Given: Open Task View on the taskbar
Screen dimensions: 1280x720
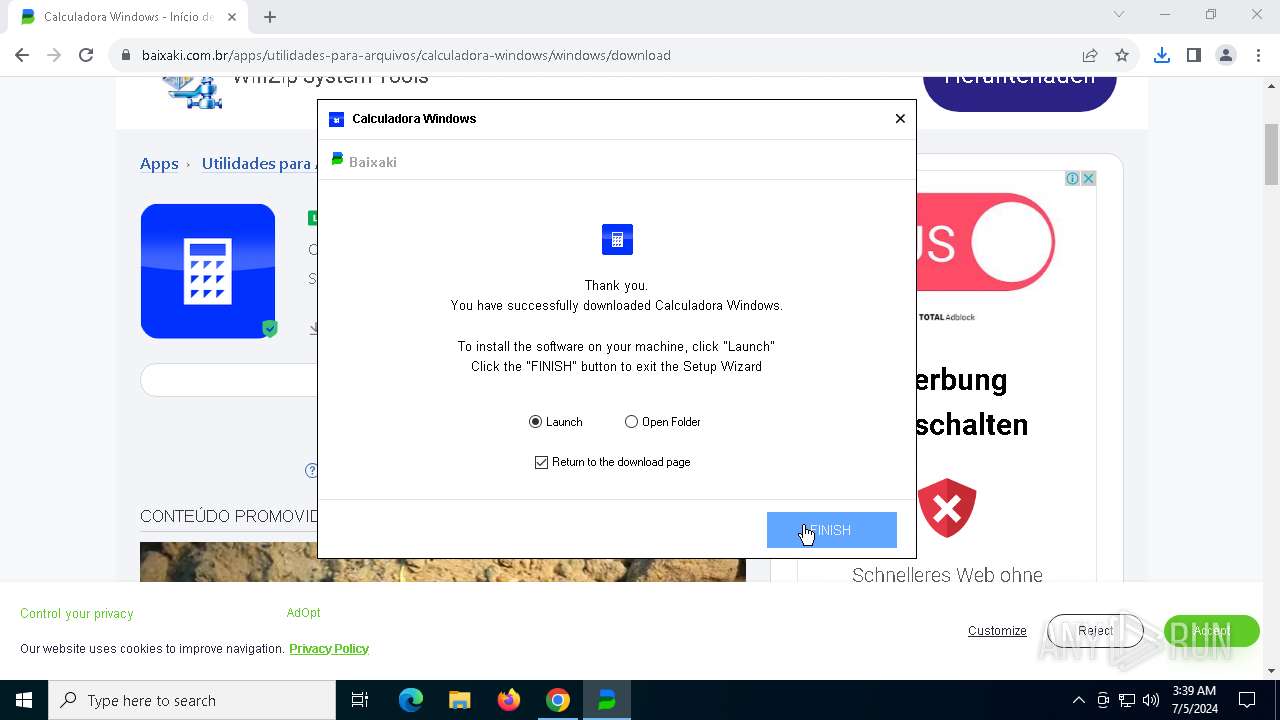Looking at the screenshot, I should pyautogui.click(x=360, y=700).
